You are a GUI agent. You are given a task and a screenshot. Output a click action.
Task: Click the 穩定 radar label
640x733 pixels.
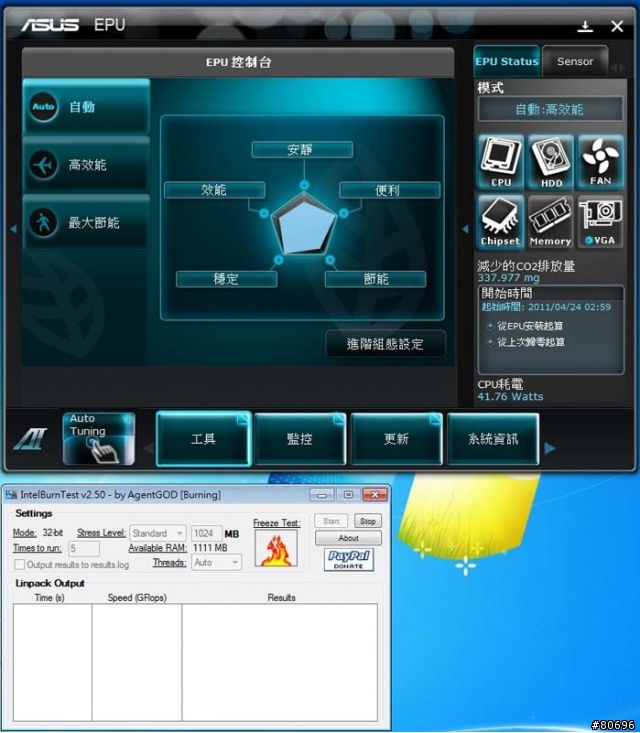(x=226, y=279)
